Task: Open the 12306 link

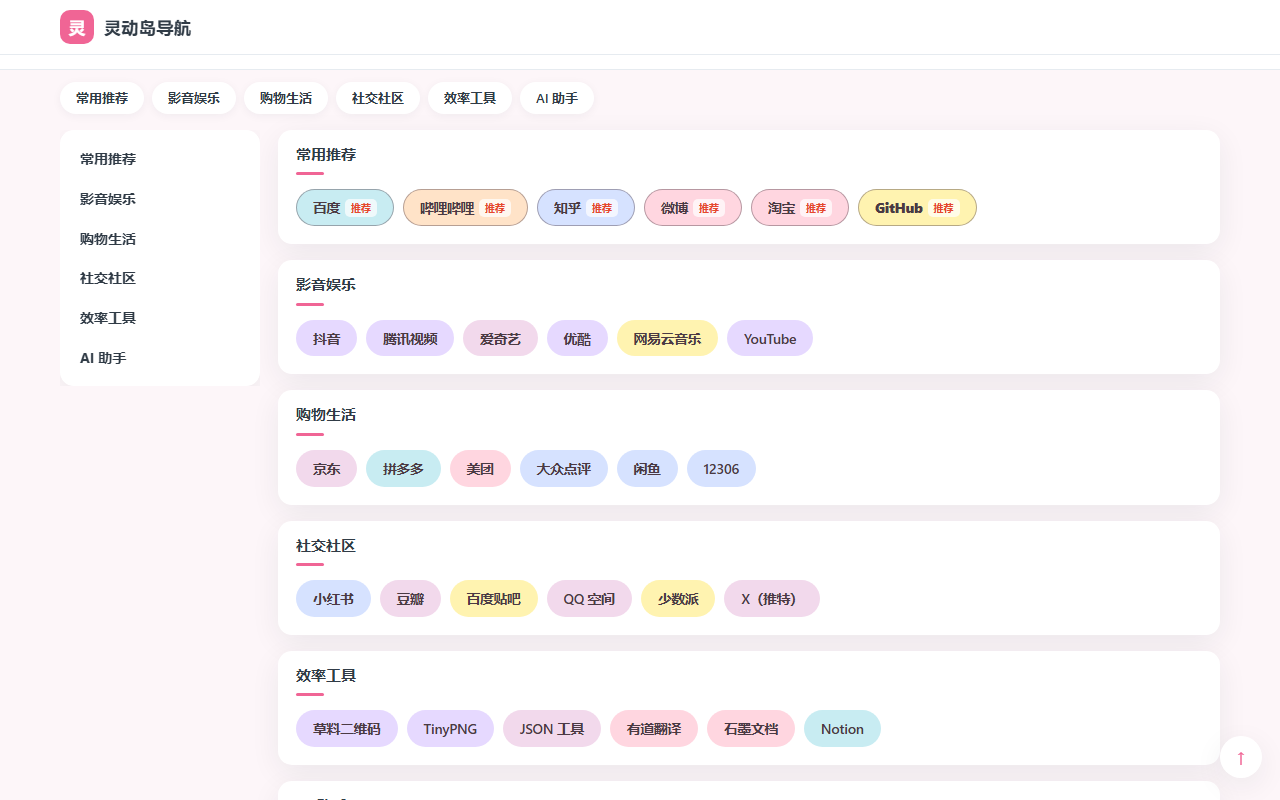Action: 721,469
